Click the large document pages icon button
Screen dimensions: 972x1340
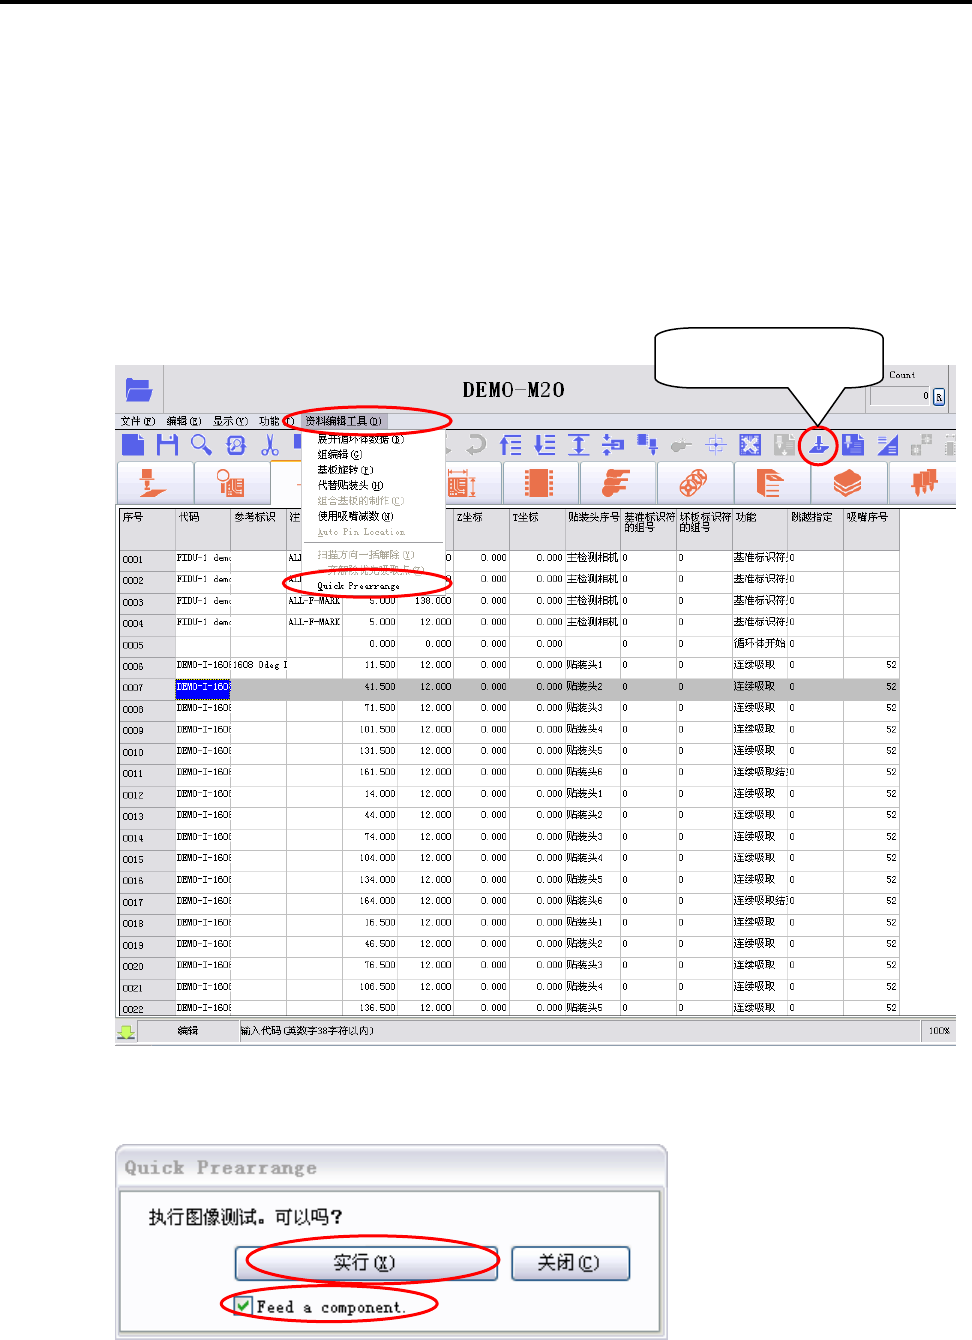click(x=771, y=483)
